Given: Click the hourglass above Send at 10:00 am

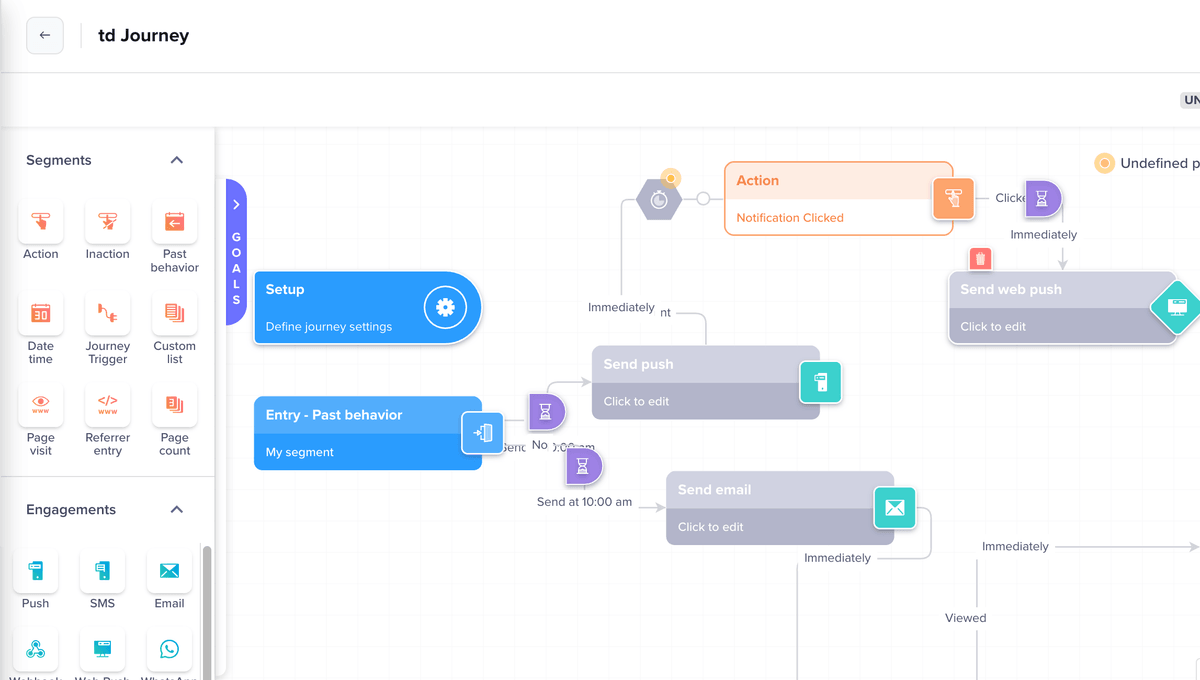Looking at the screenshot, I should coord(584,466).
